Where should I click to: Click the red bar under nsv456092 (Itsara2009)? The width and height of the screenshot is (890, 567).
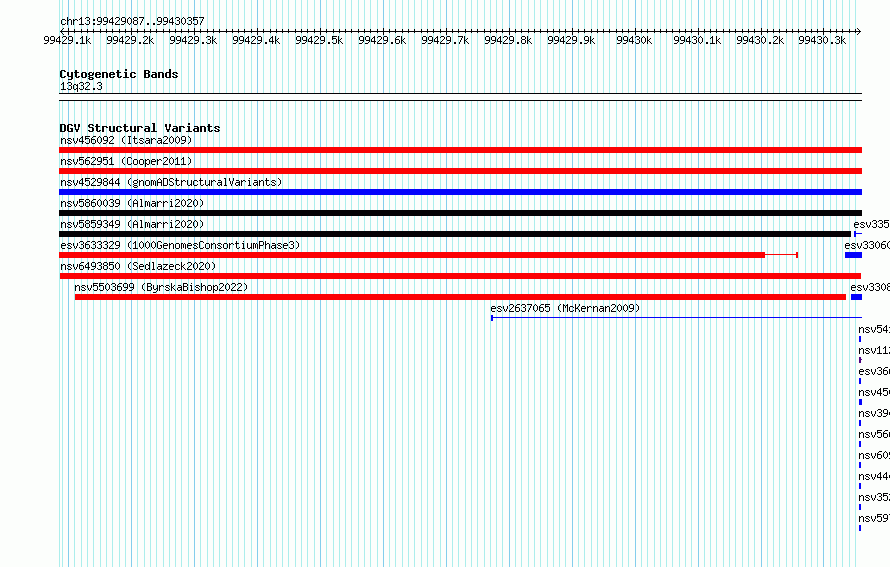click(x=460, y=150)
